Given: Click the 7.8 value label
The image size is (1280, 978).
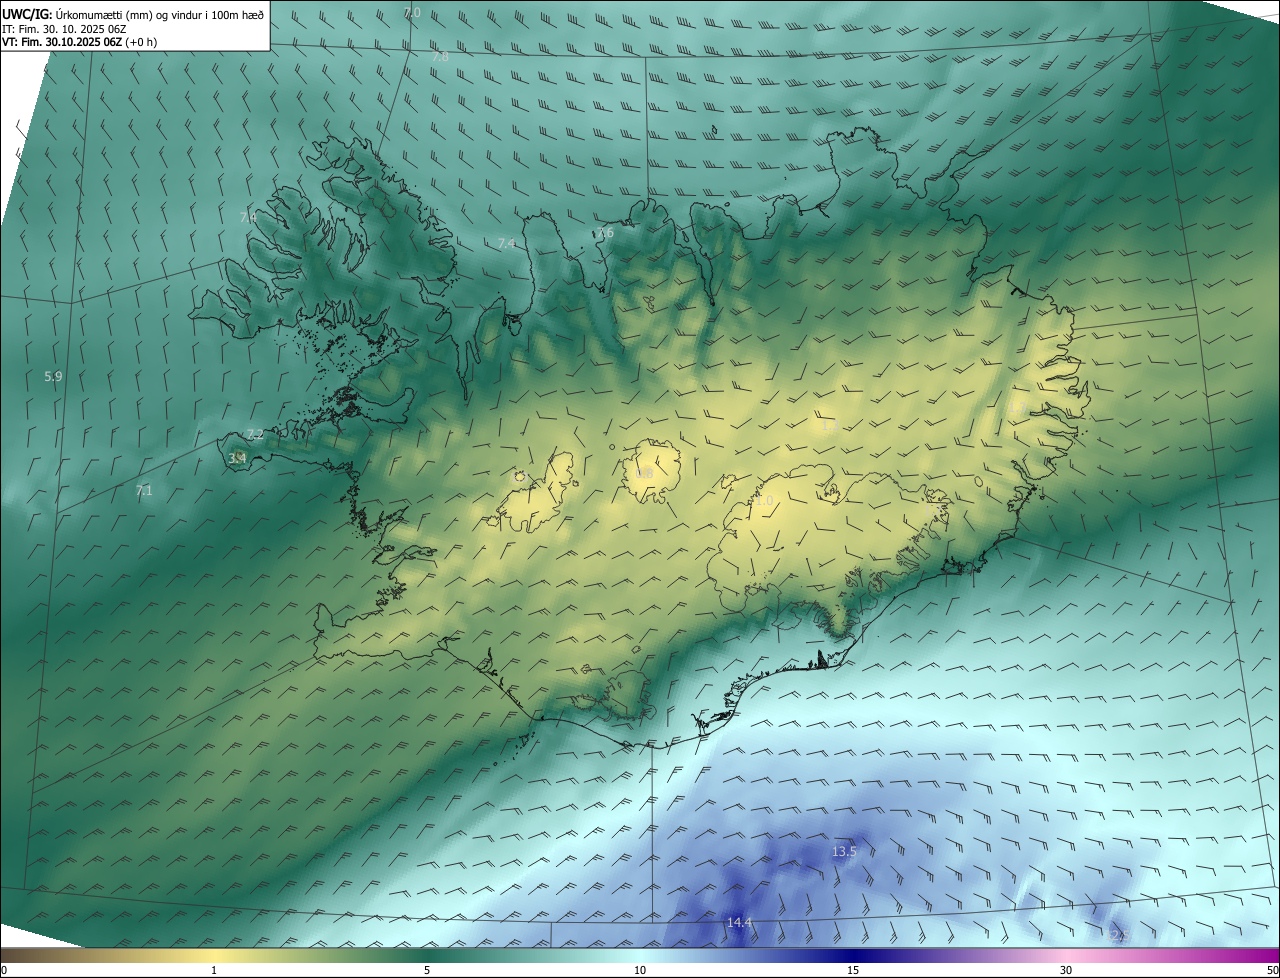Looking at the screenshot, I should pyautogui.click(x=440, y=57).
